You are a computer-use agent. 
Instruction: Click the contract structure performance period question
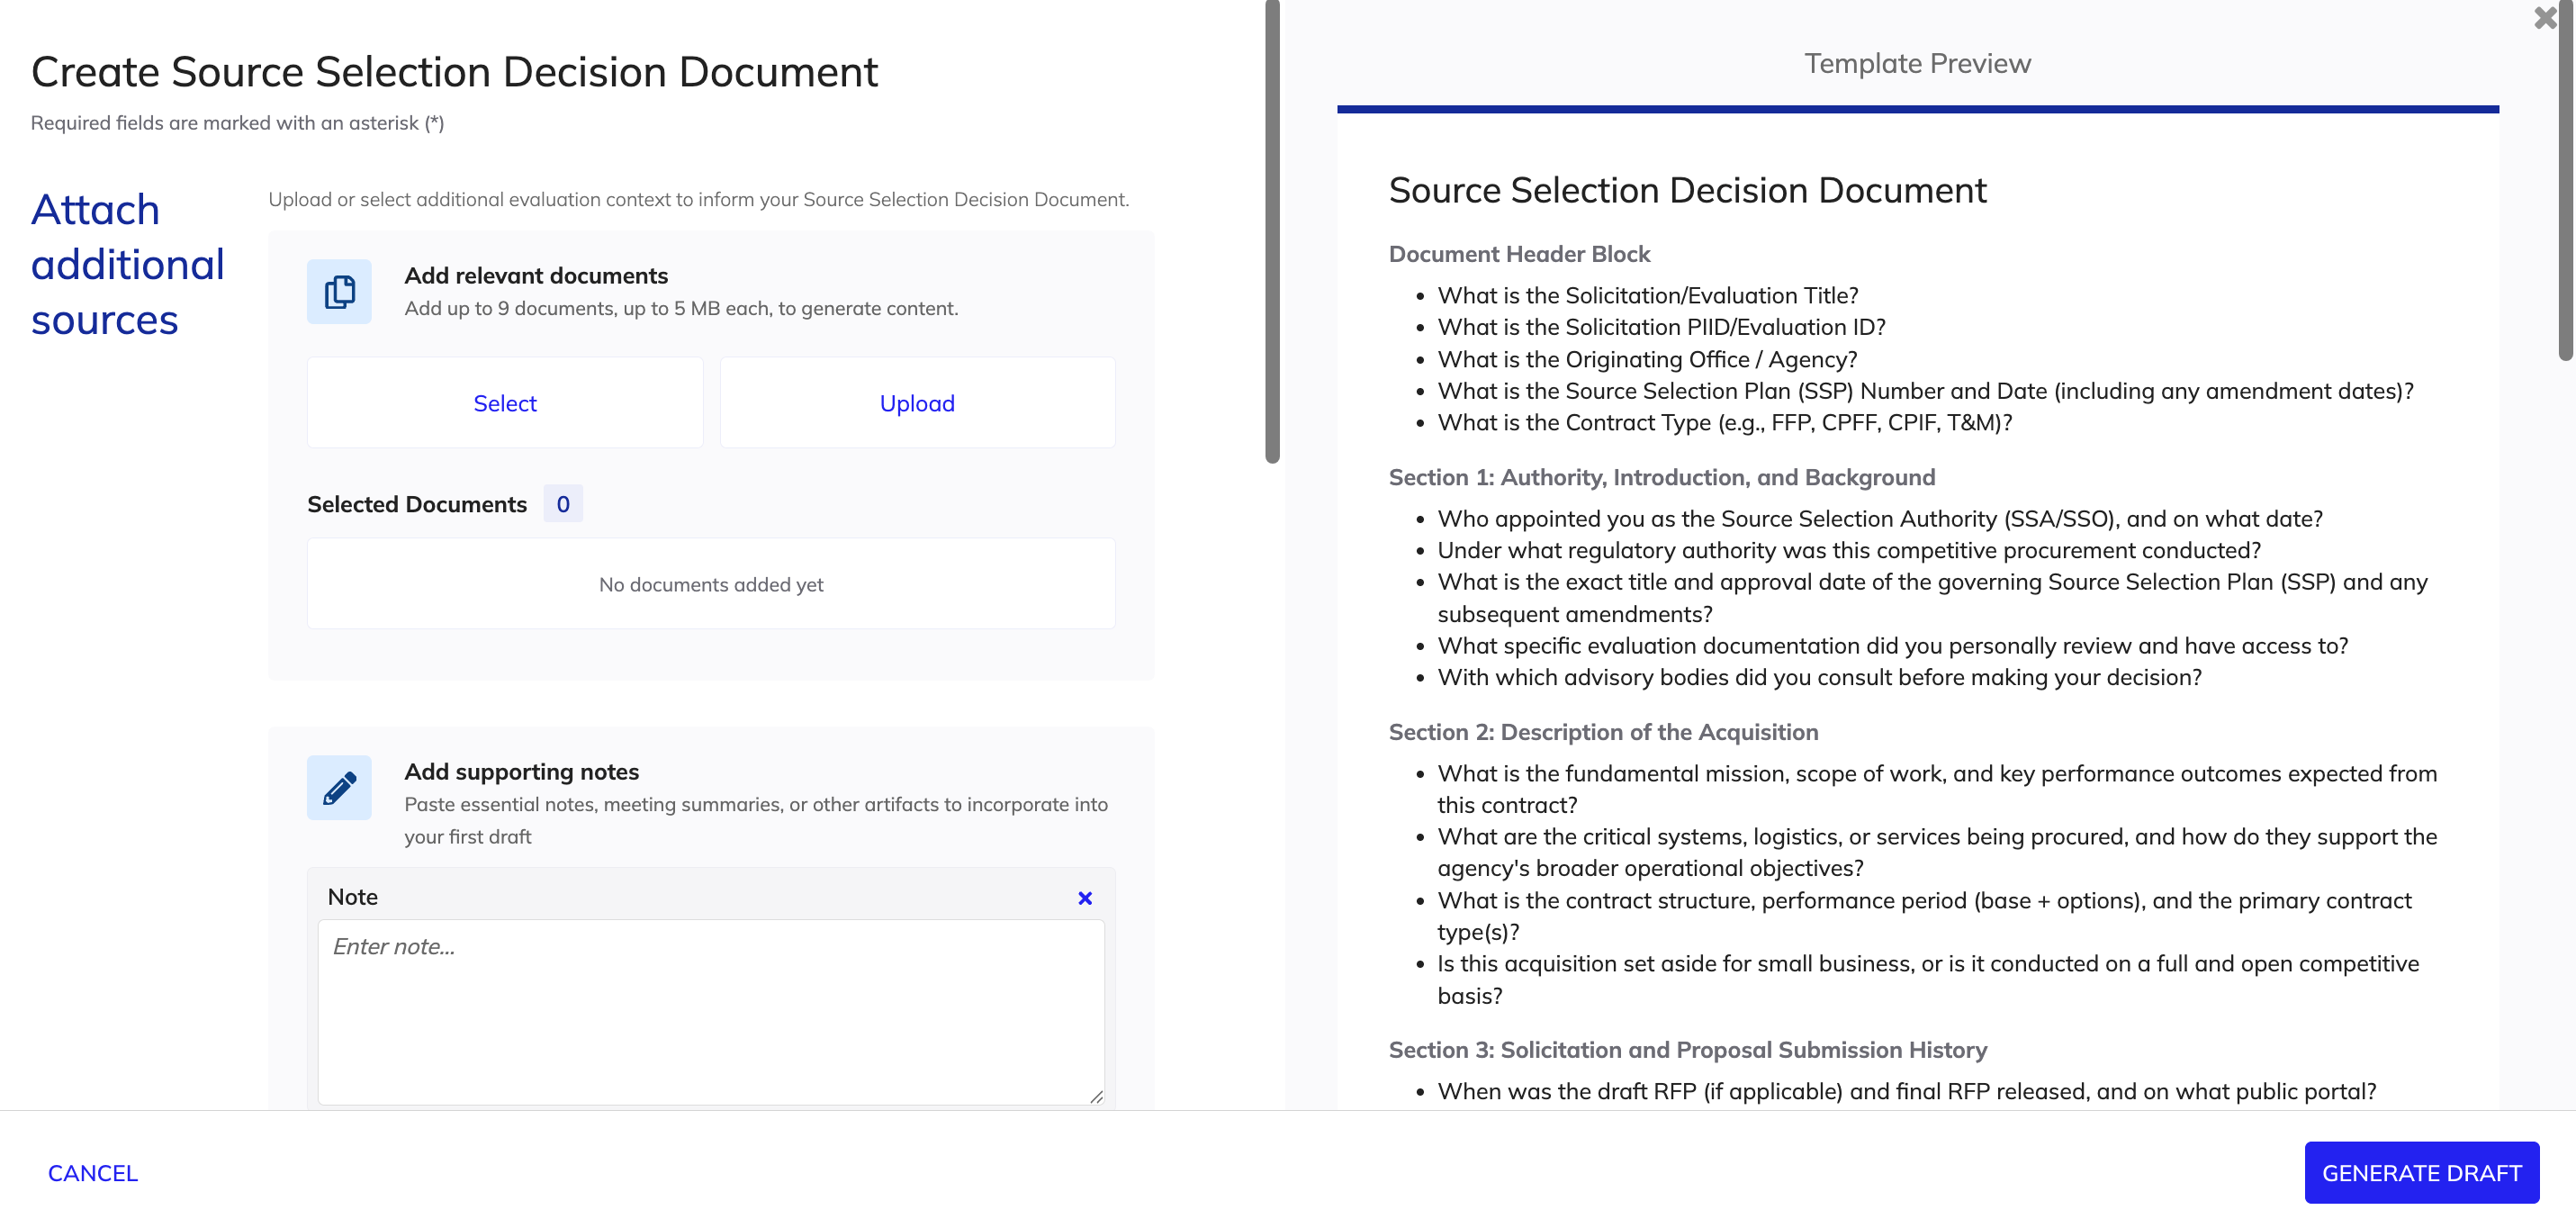[x=1924, y=916]
